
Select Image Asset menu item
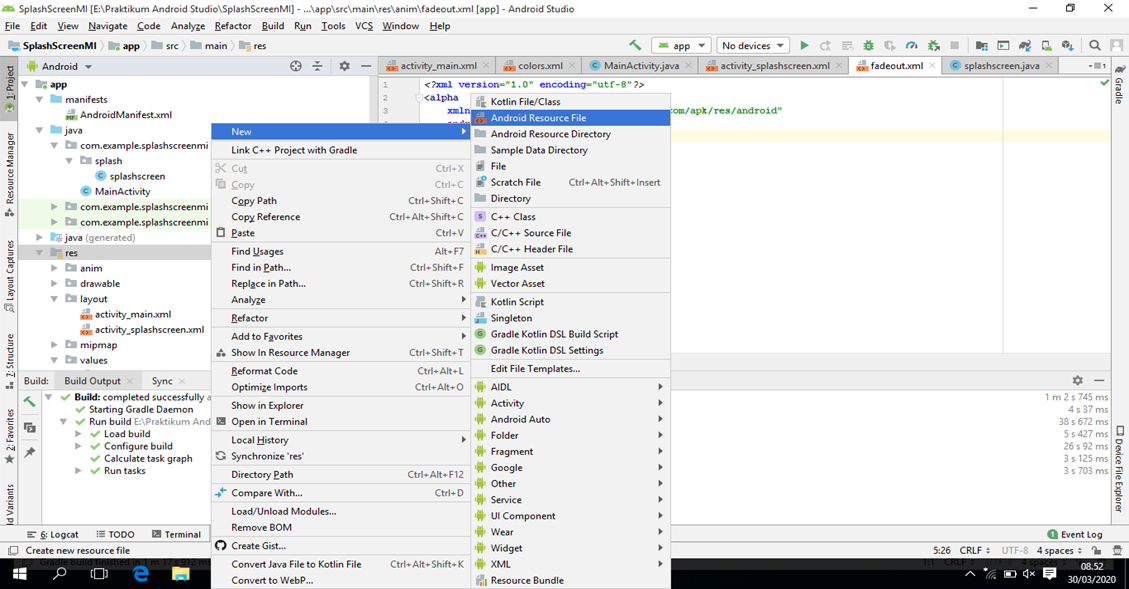click(571, 267)
